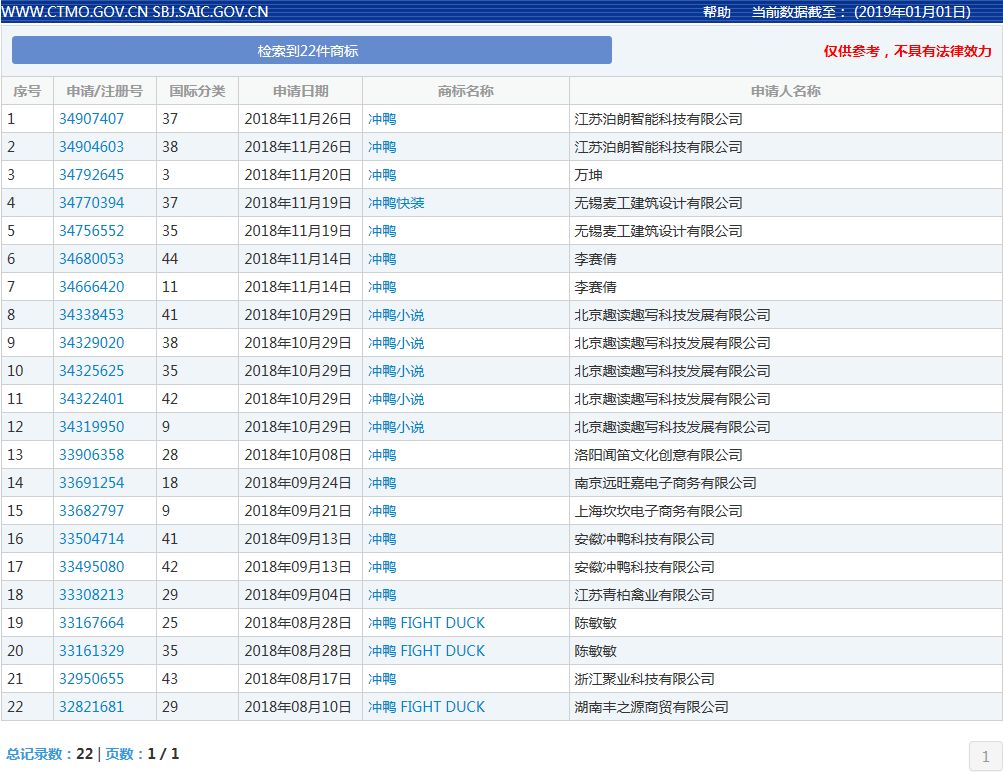Open registration number 34770394

pos(91,203)
